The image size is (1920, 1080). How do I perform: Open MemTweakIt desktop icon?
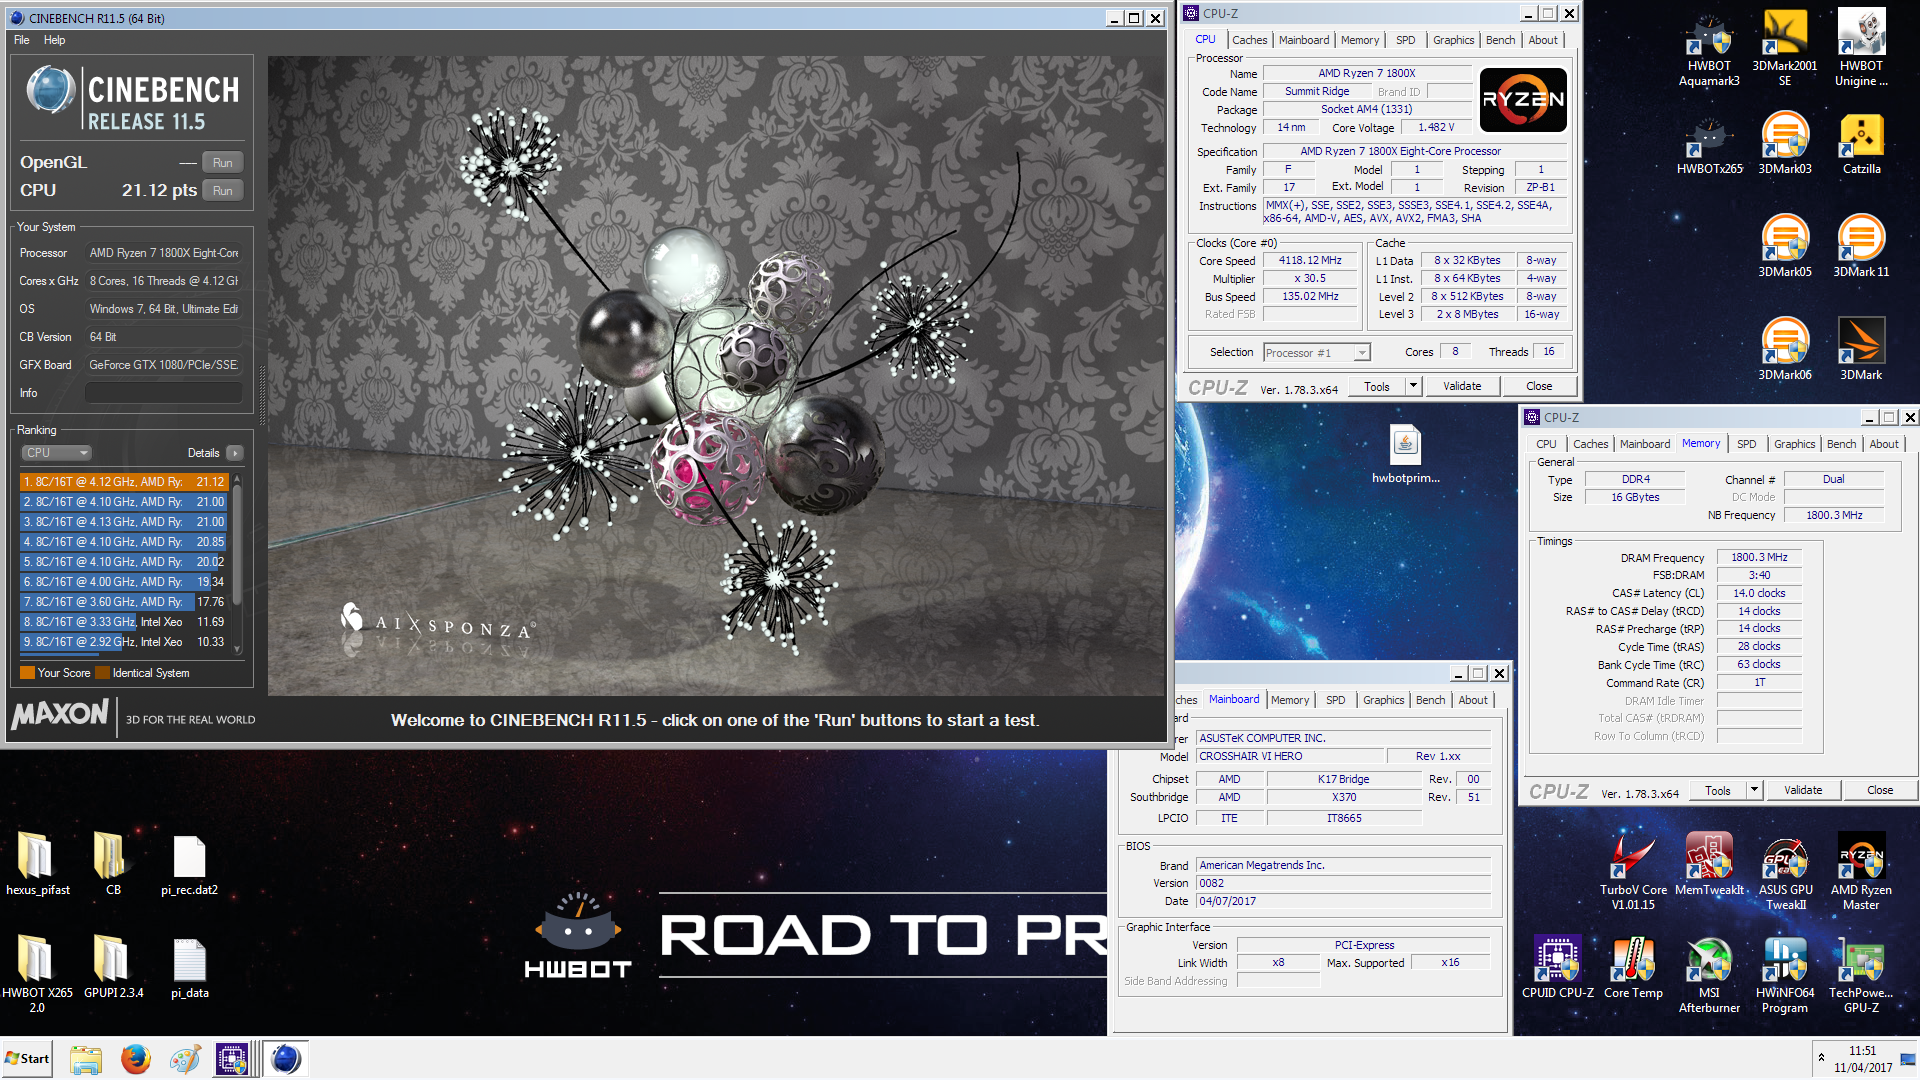point(1709,866)
